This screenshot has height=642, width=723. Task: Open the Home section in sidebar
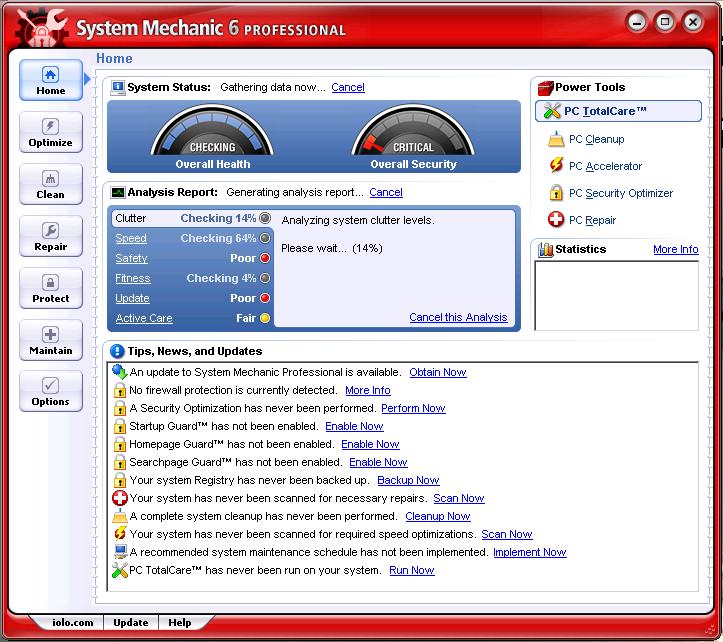(x=51, y=80)
